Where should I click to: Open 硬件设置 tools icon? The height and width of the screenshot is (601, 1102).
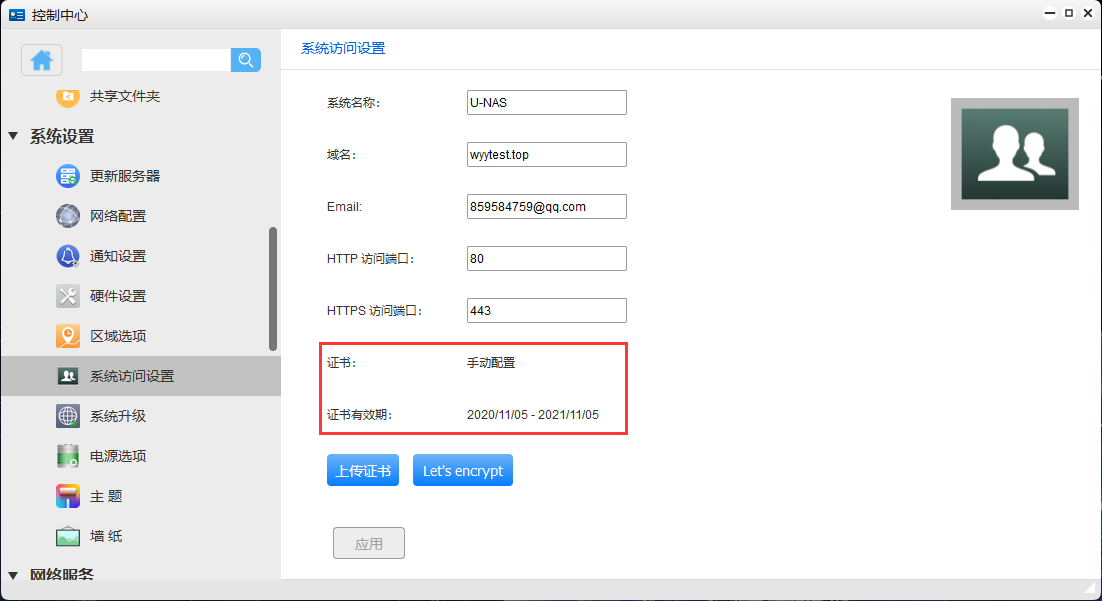[68, 296]
